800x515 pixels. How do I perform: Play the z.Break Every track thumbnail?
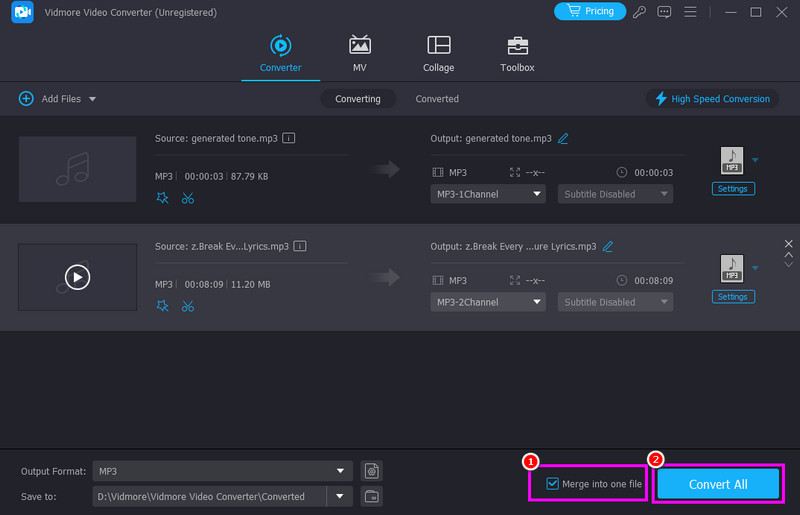[x=77, y=277]
